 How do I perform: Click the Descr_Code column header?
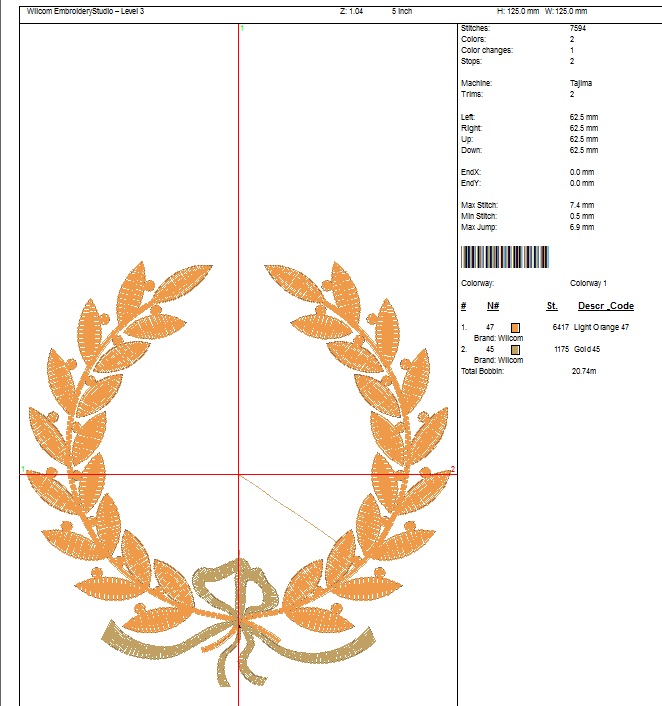pyautogui.click(x=606, y=306)
